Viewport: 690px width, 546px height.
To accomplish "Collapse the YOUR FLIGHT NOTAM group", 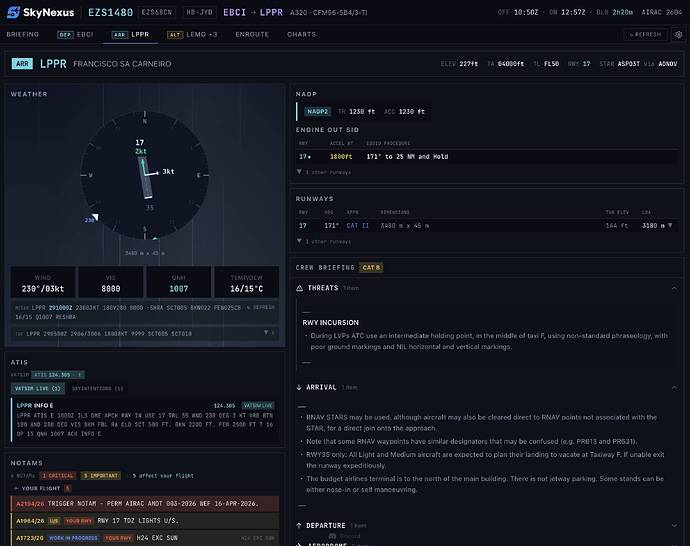I will click(x=41, y=488).
